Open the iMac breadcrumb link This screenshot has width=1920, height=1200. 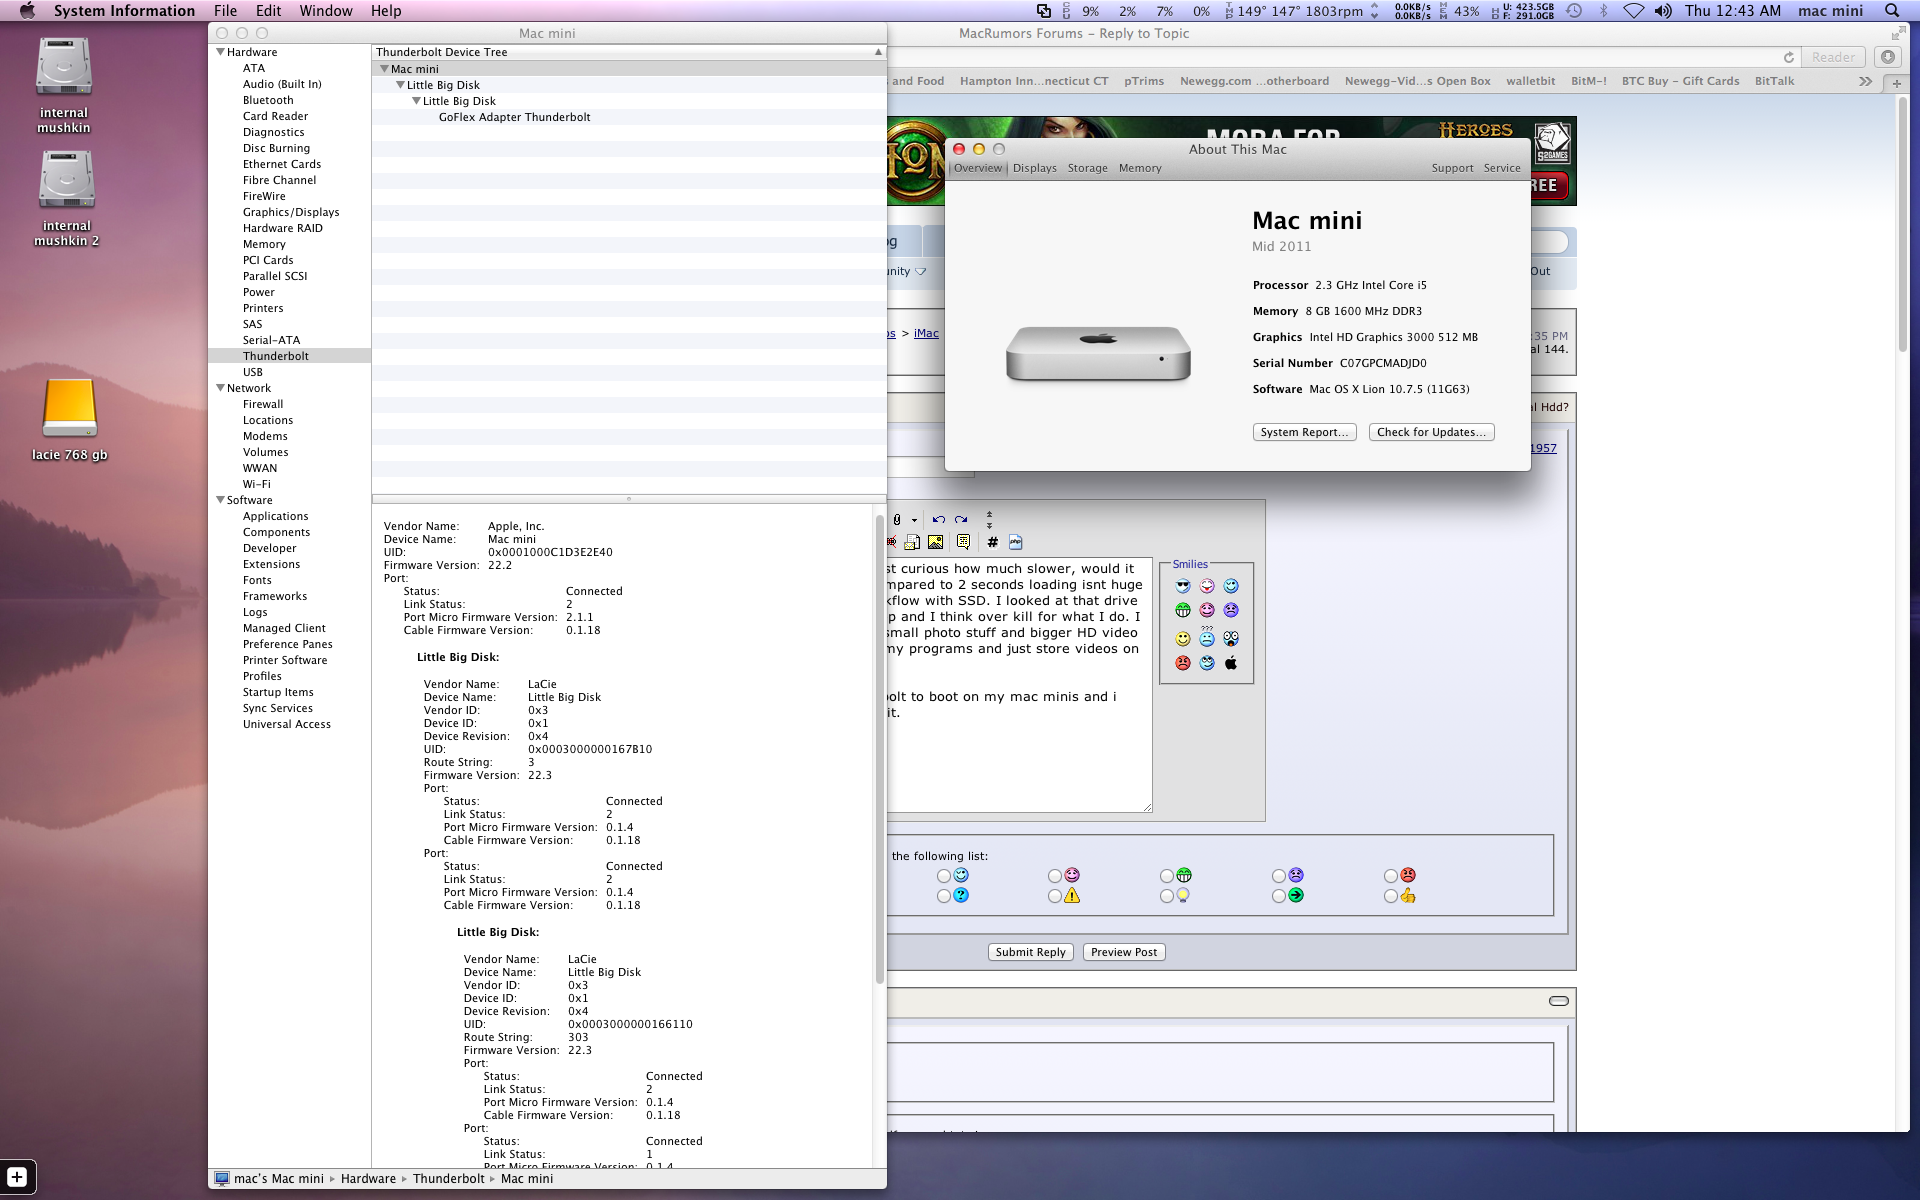tap(926, 333)
